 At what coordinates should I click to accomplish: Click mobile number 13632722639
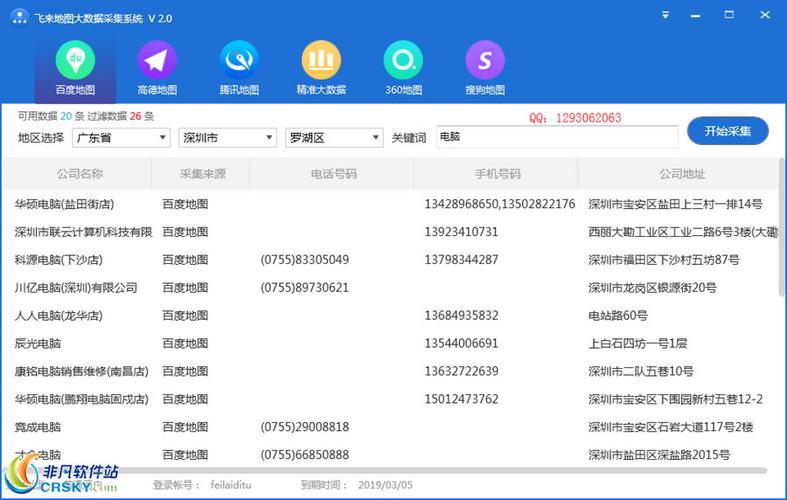(461, 371)
